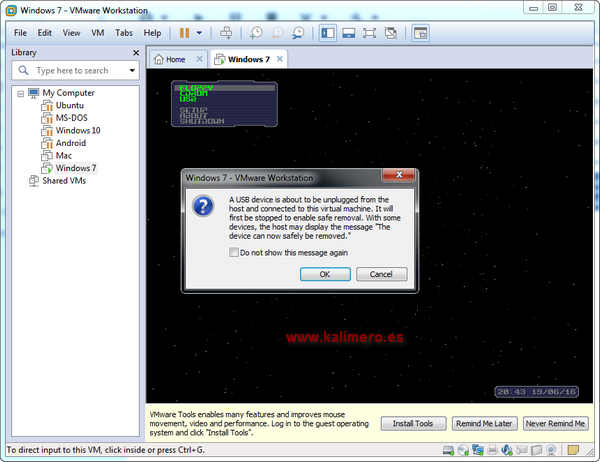Click the Never Remind Me button
Screen dimensions: 600x462
(555, 423)
